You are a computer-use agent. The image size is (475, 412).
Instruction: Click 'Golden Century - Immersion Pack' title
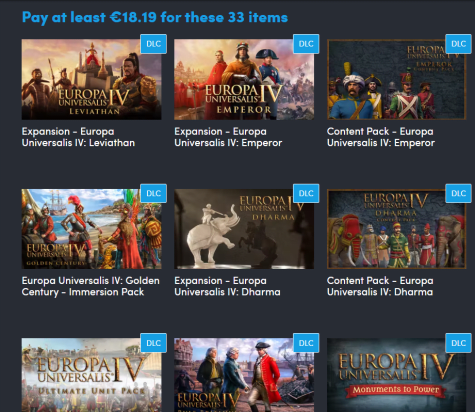(x=91, y=286)
